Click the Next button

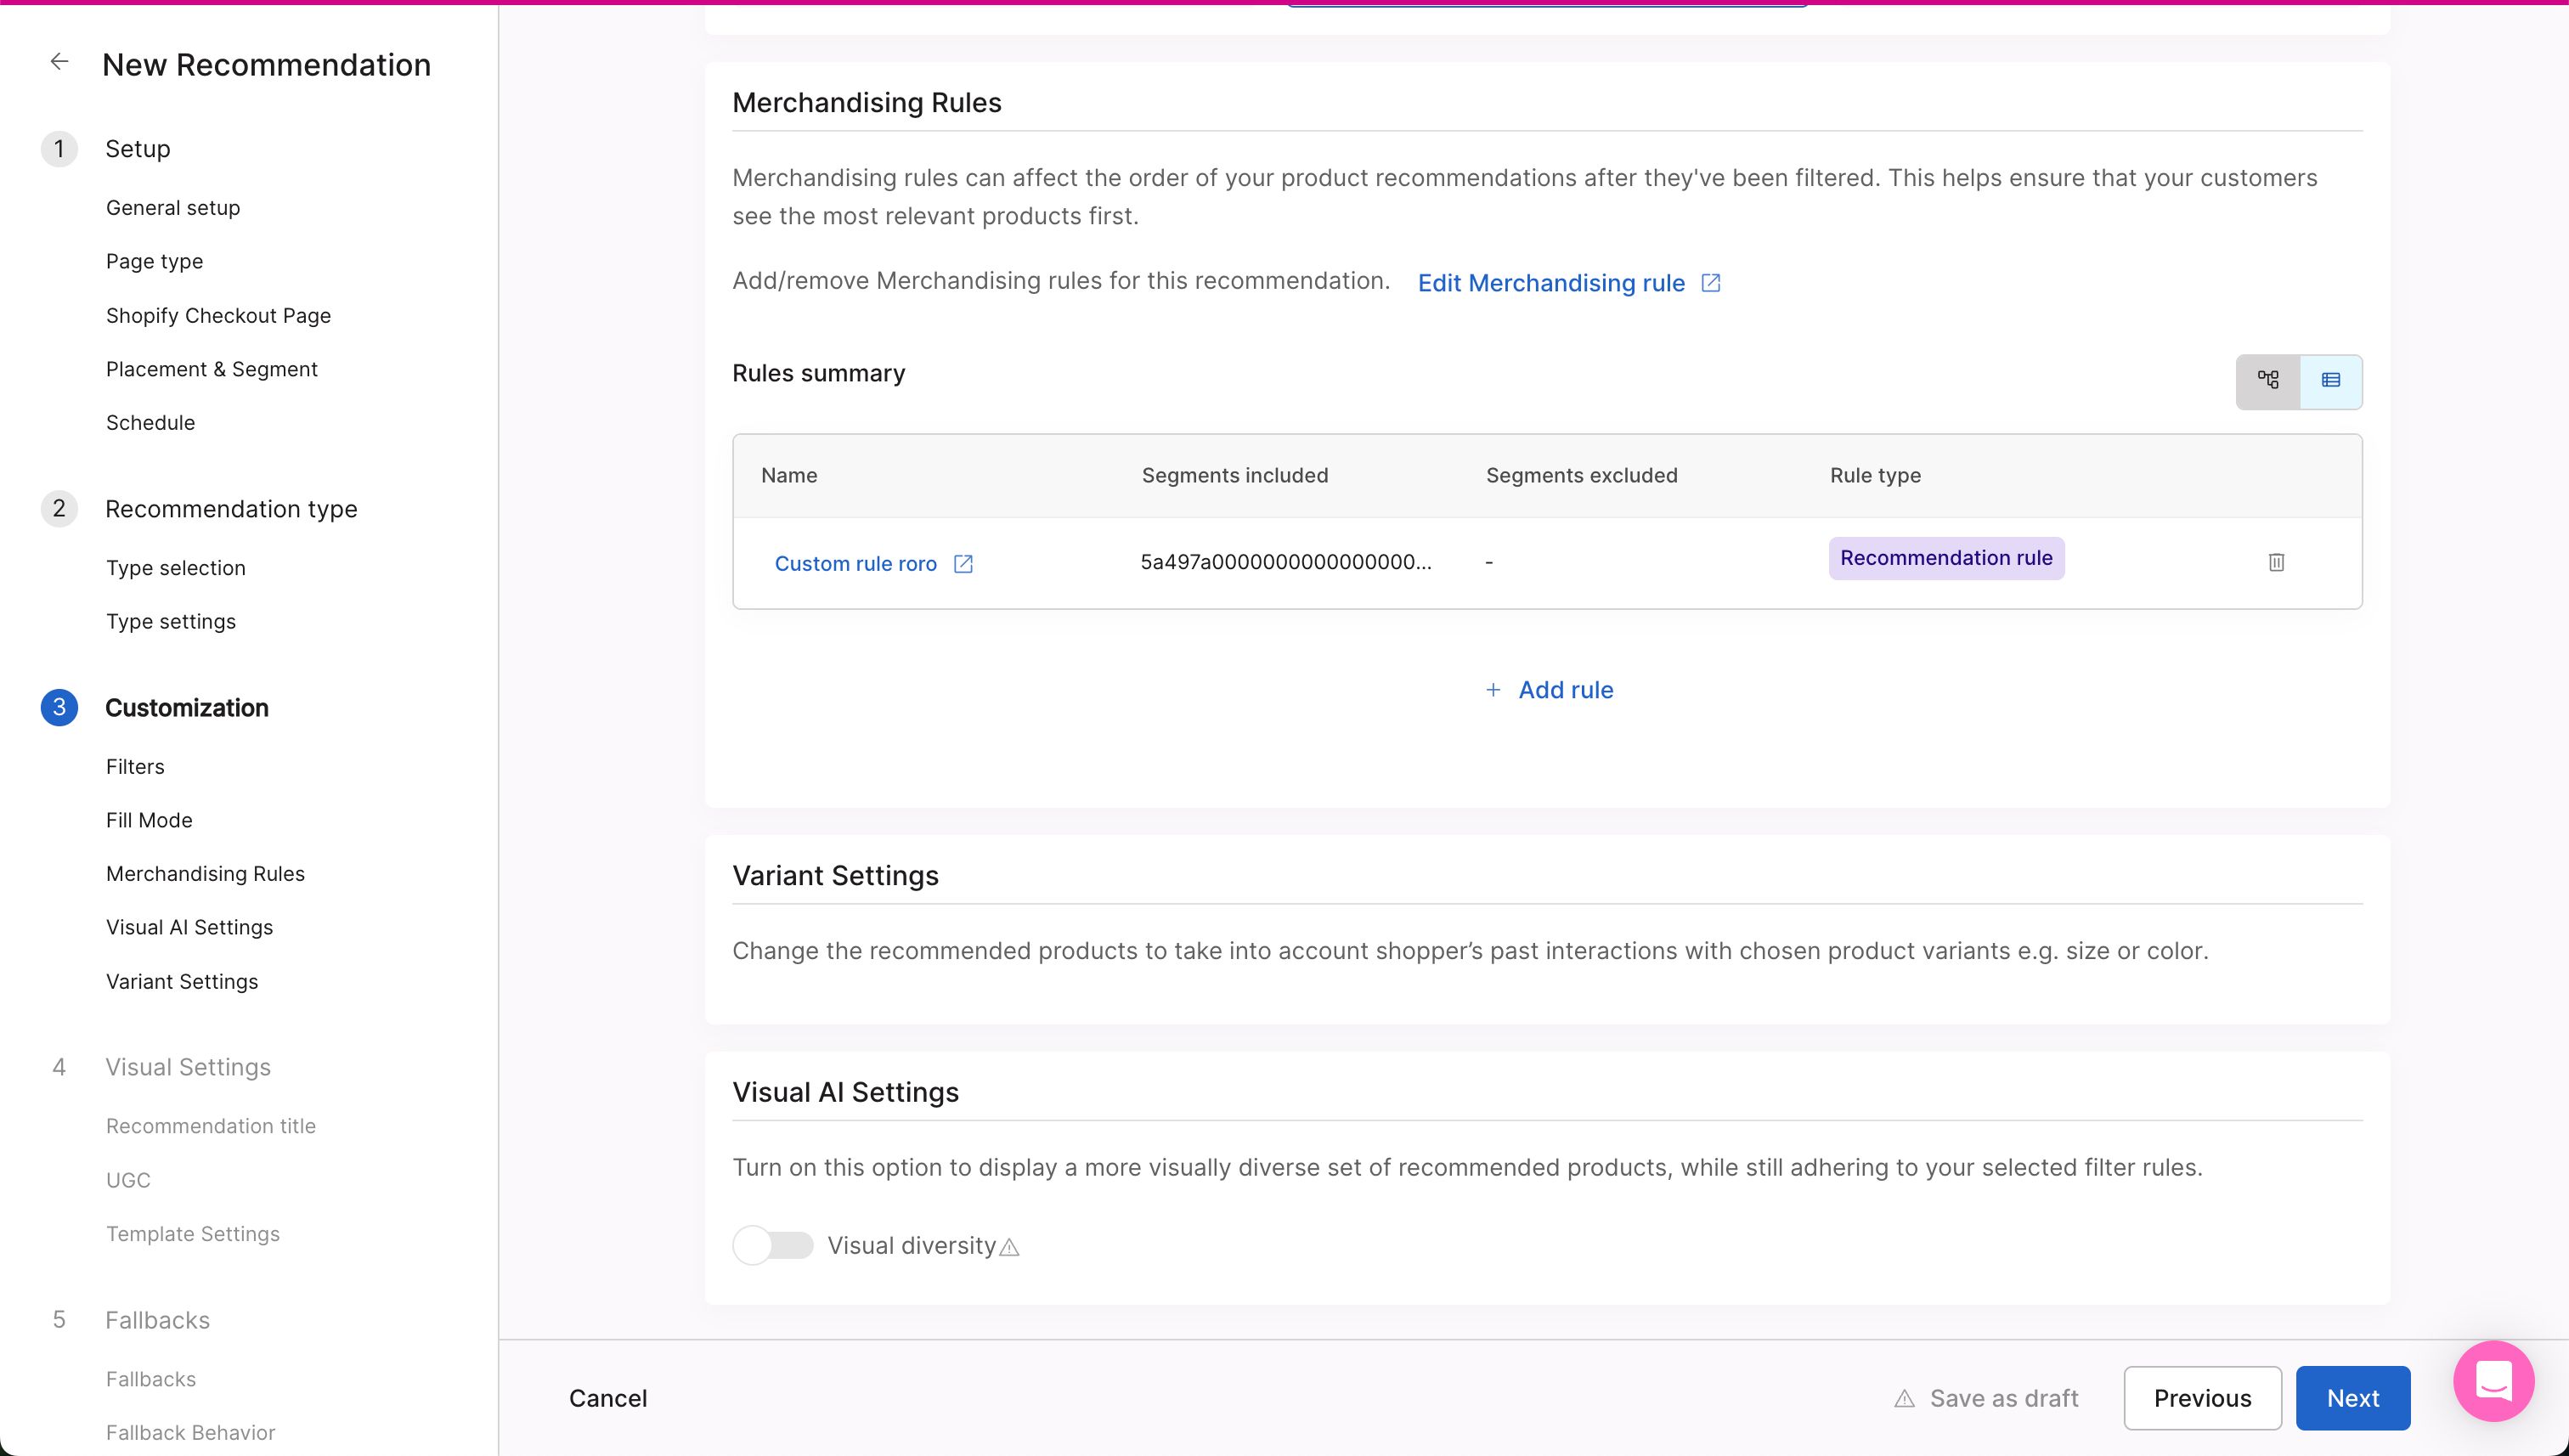pos(2353,1398)
